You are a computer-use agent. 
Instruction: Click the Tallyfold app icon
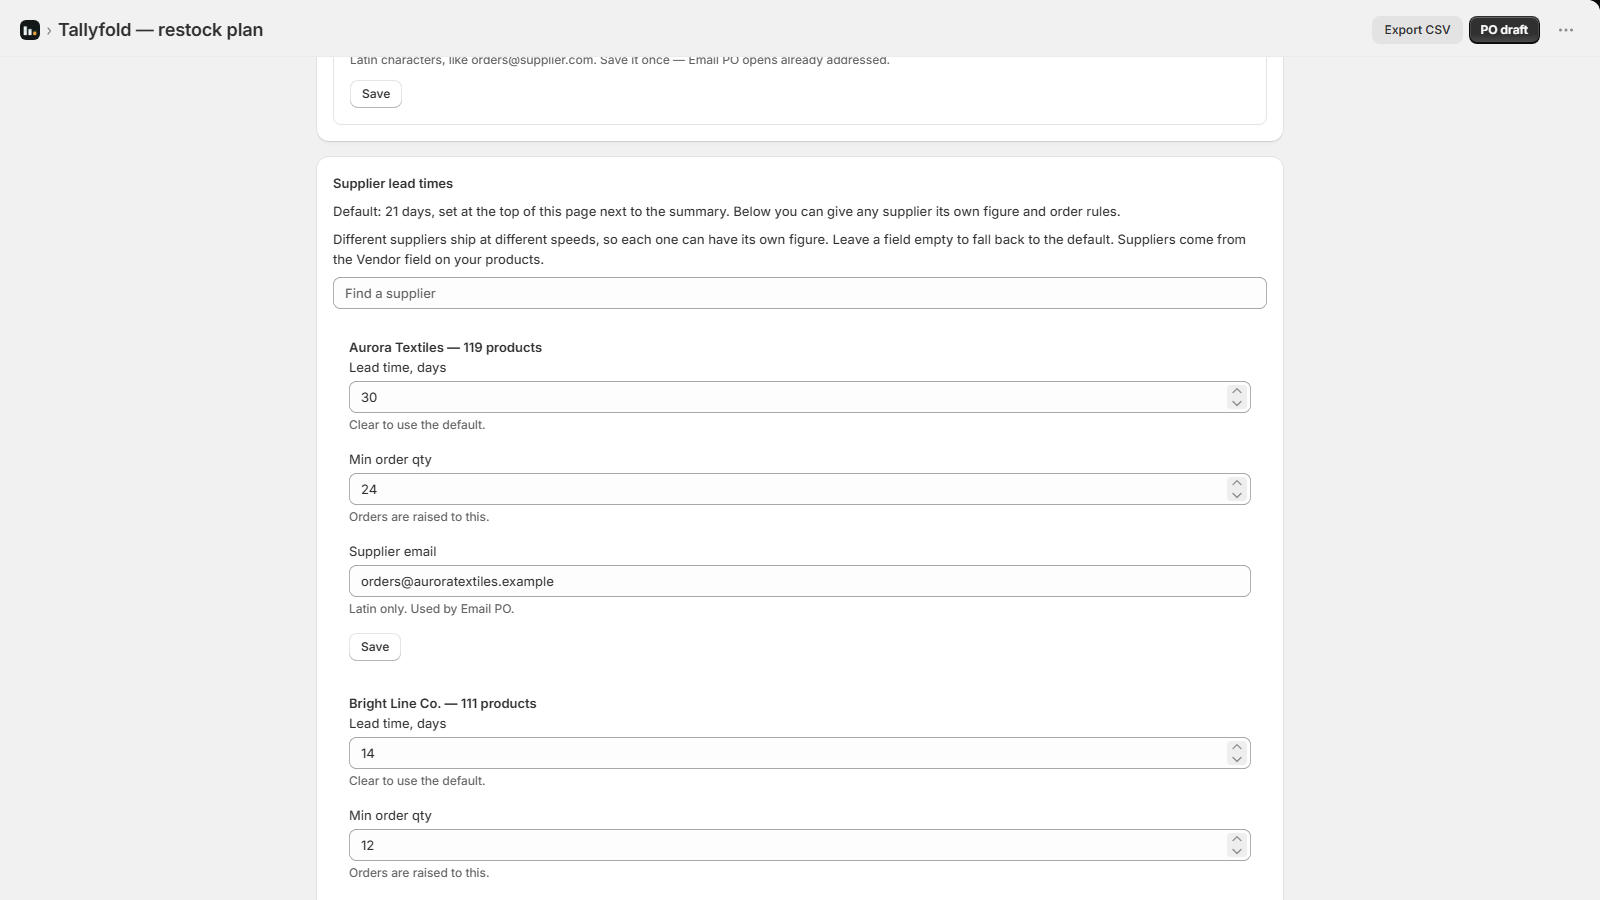pyautogui.click(x=30, y=30)
